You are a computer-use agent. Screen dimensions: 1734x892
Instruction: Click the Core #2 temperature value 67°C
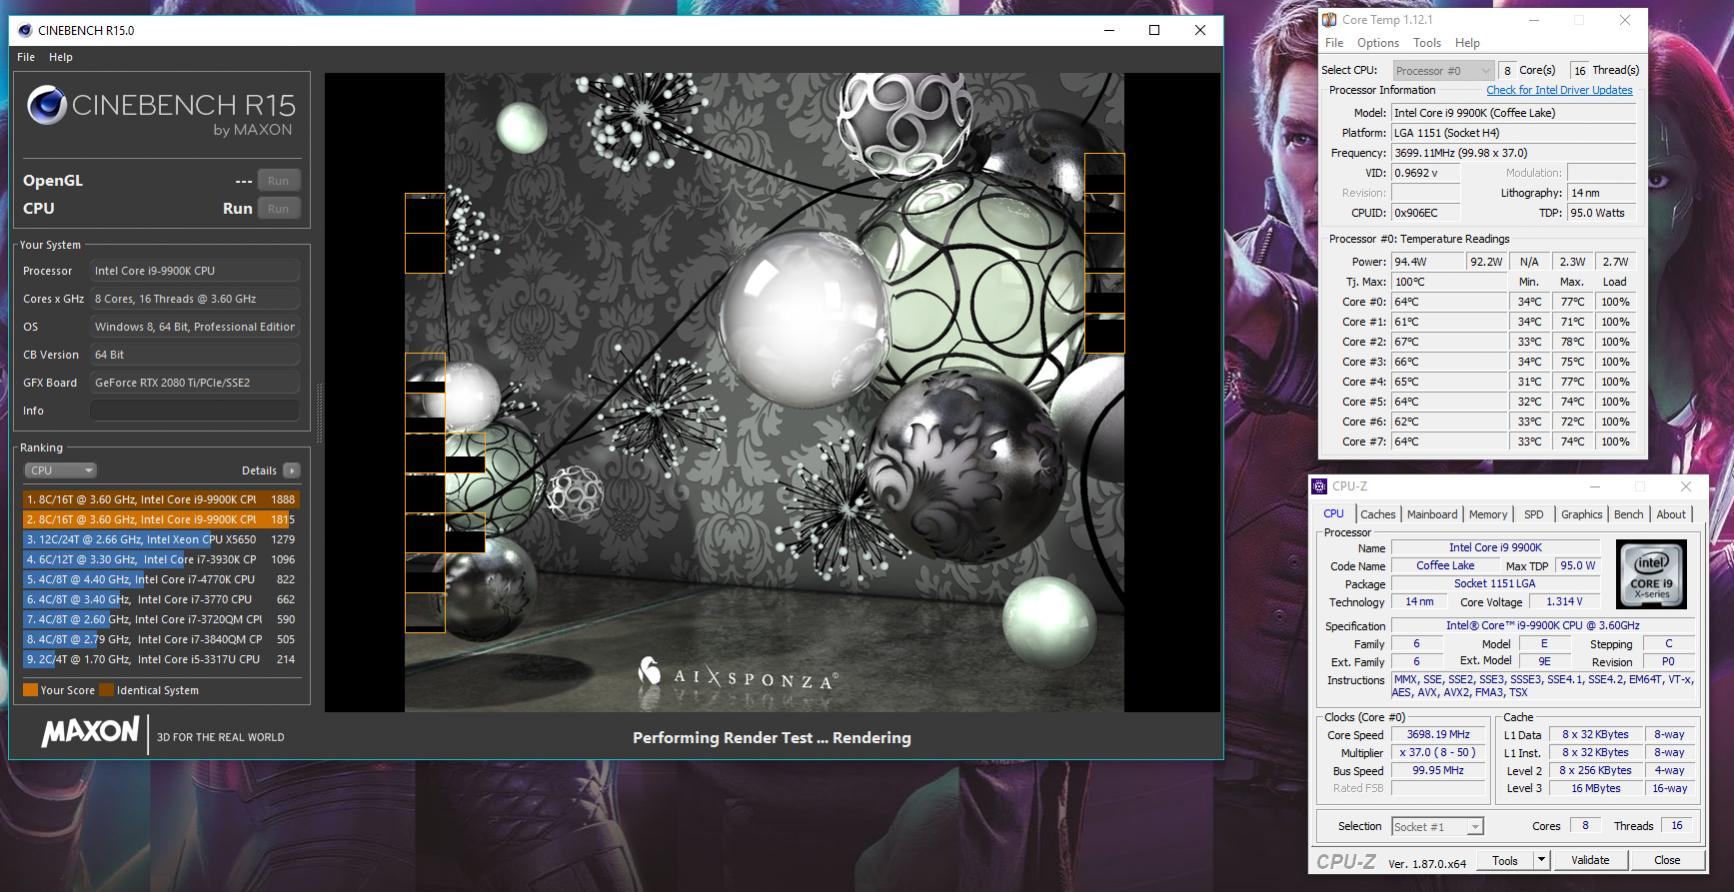(x=1449, y=342)
